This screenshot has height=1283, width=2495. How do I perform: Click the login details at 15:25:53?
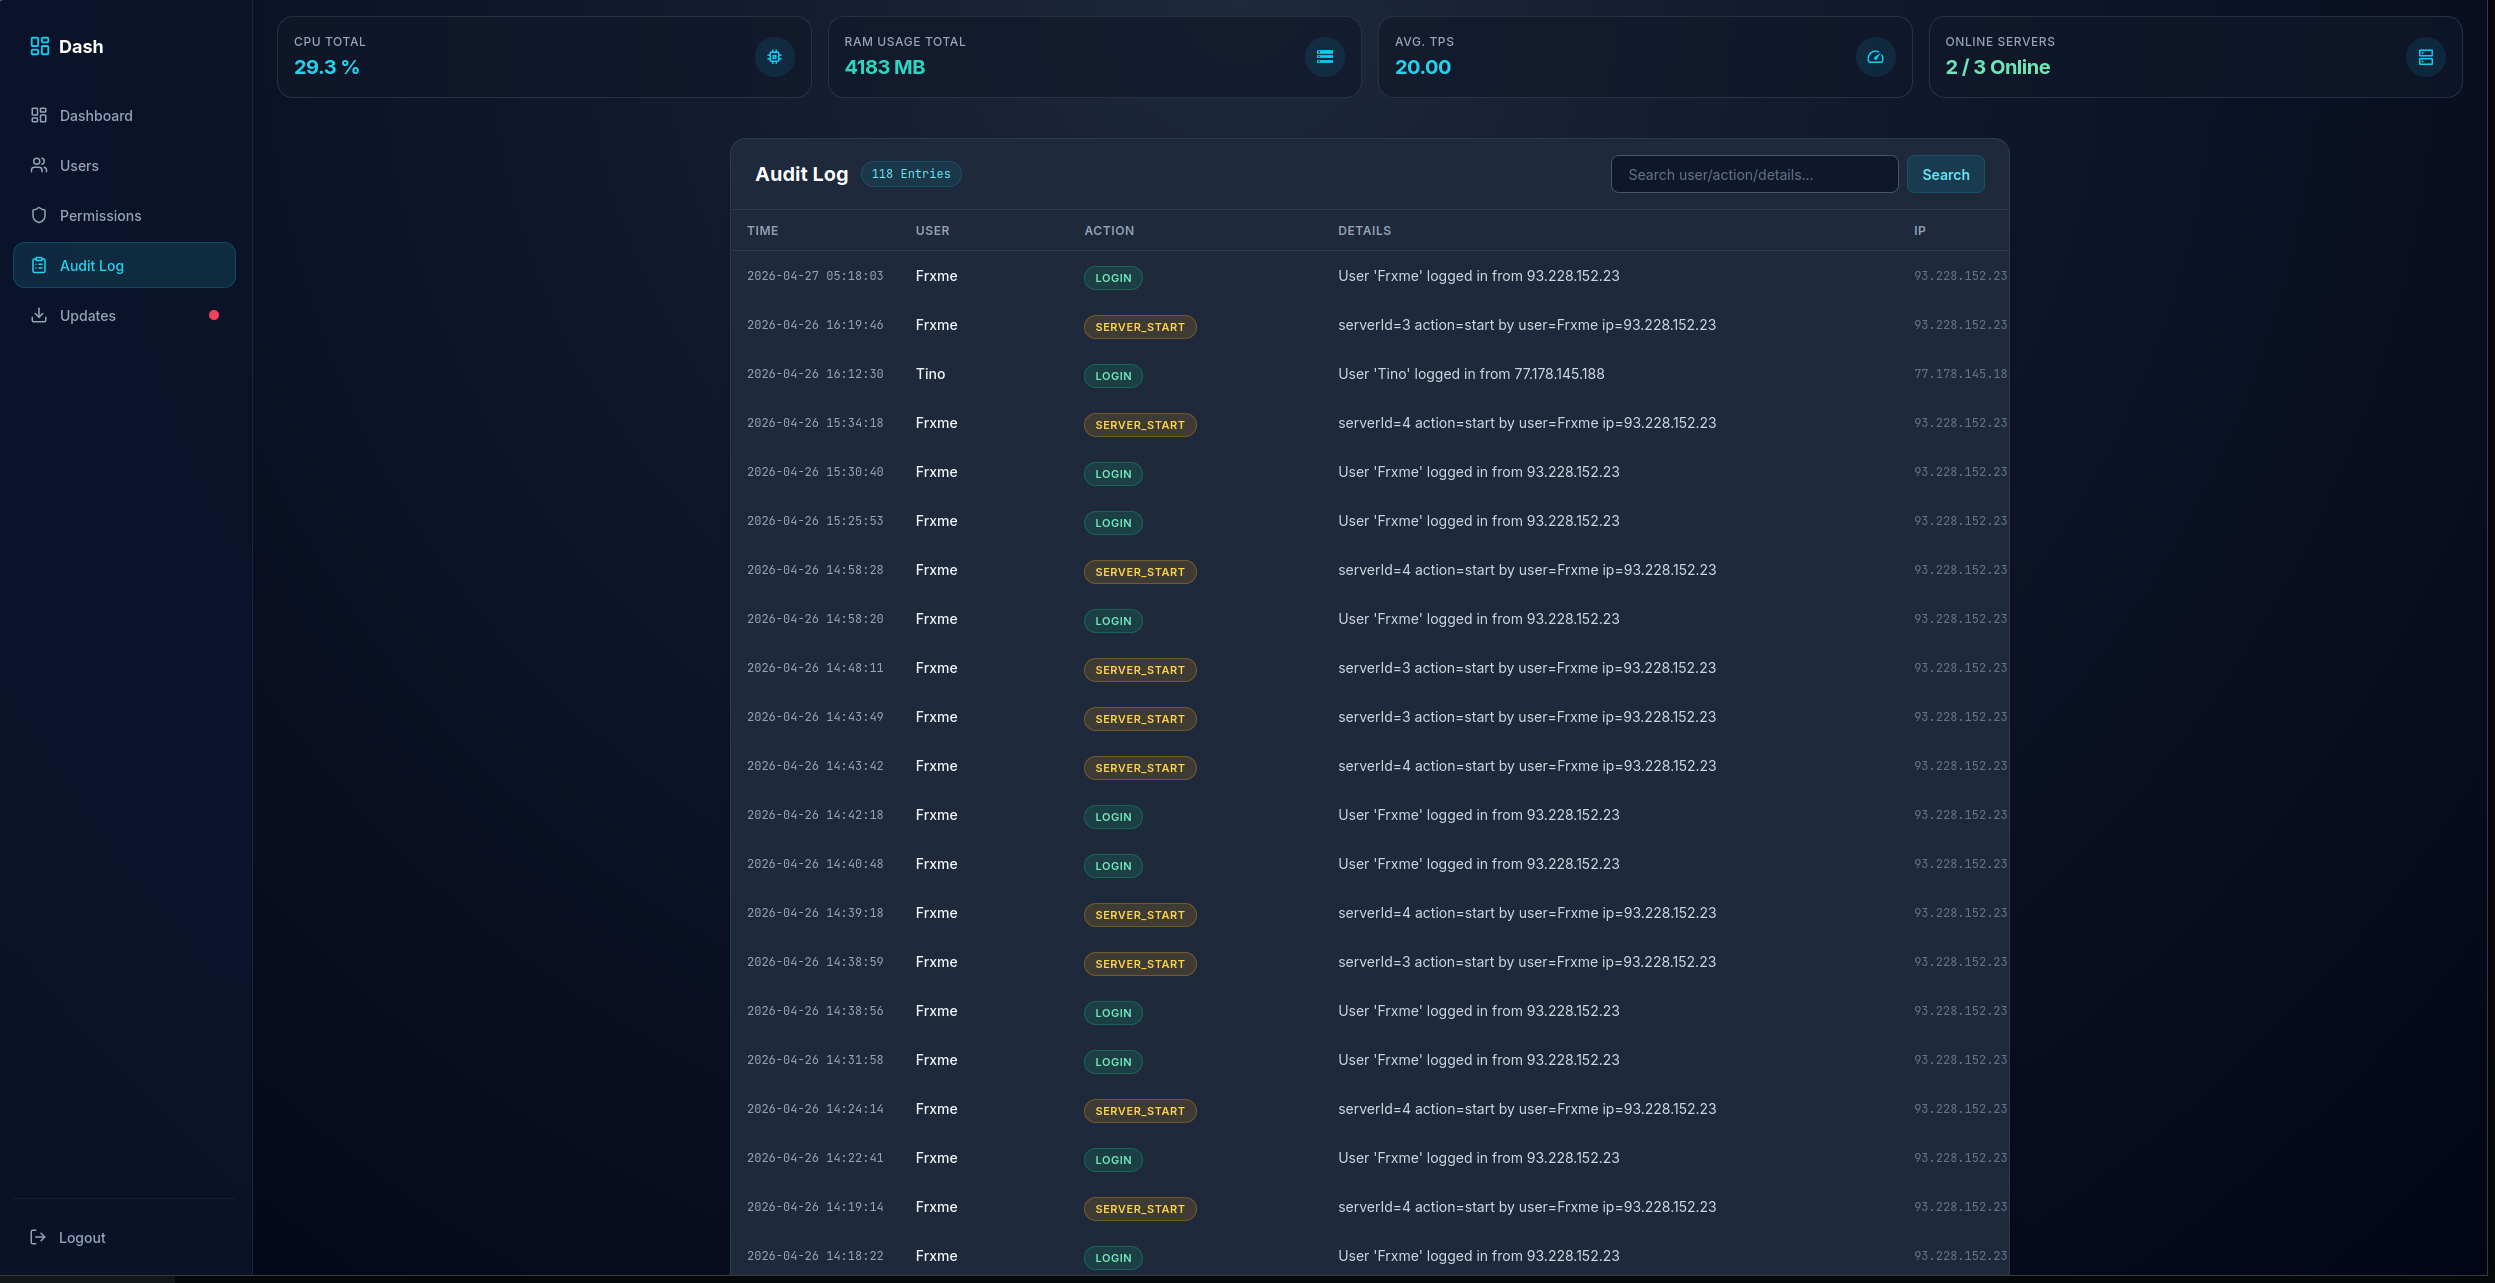(1479, 521)
